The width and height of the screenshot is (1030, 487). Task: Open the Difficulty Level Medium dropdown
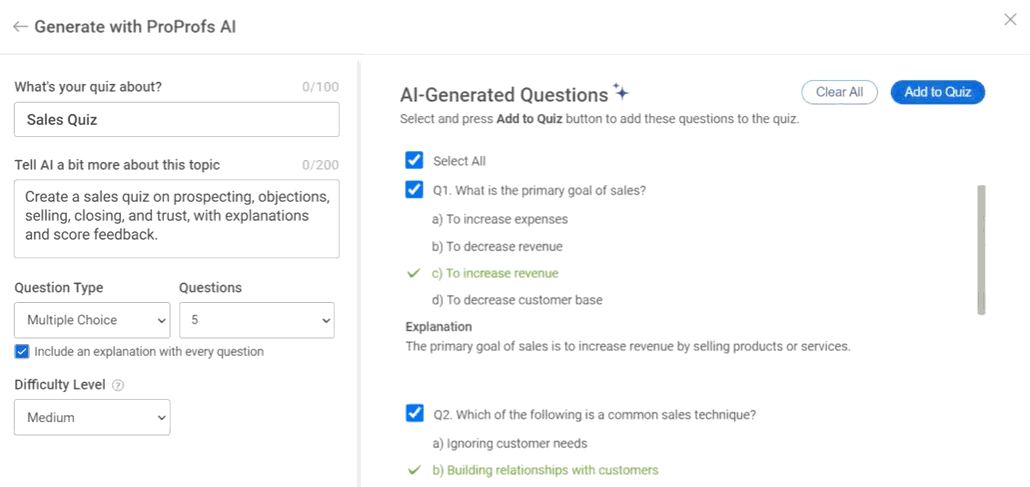click(92, 417)
